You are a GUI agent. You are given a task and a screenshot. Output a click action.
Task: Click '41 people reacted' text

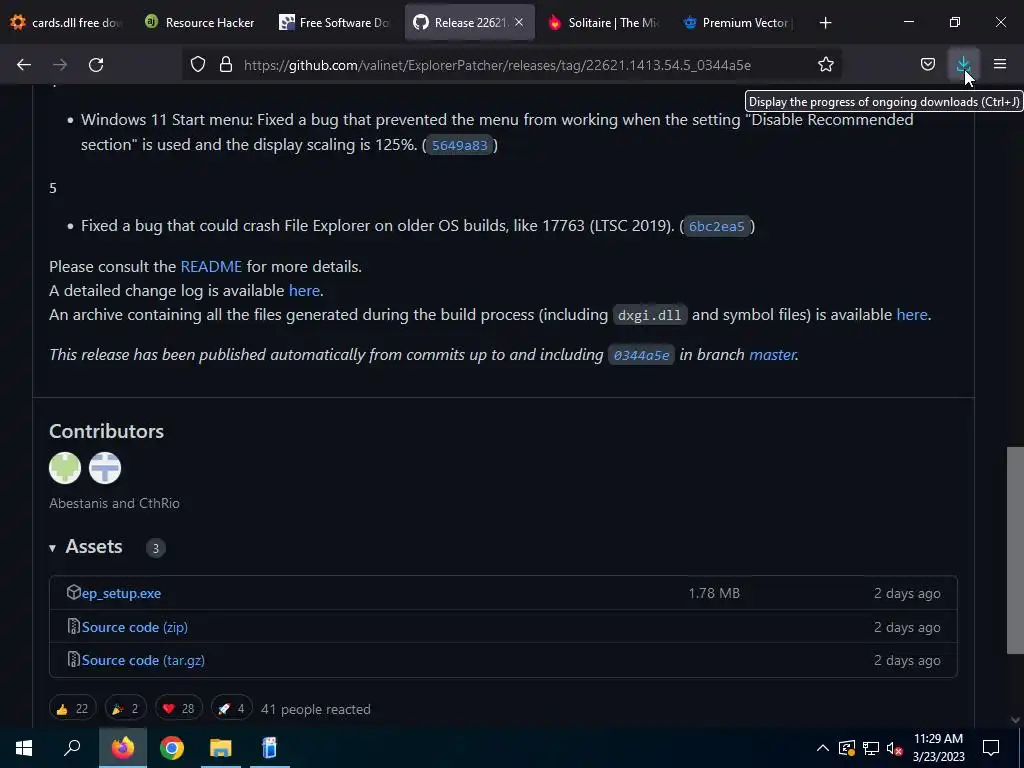click(316, 709)
